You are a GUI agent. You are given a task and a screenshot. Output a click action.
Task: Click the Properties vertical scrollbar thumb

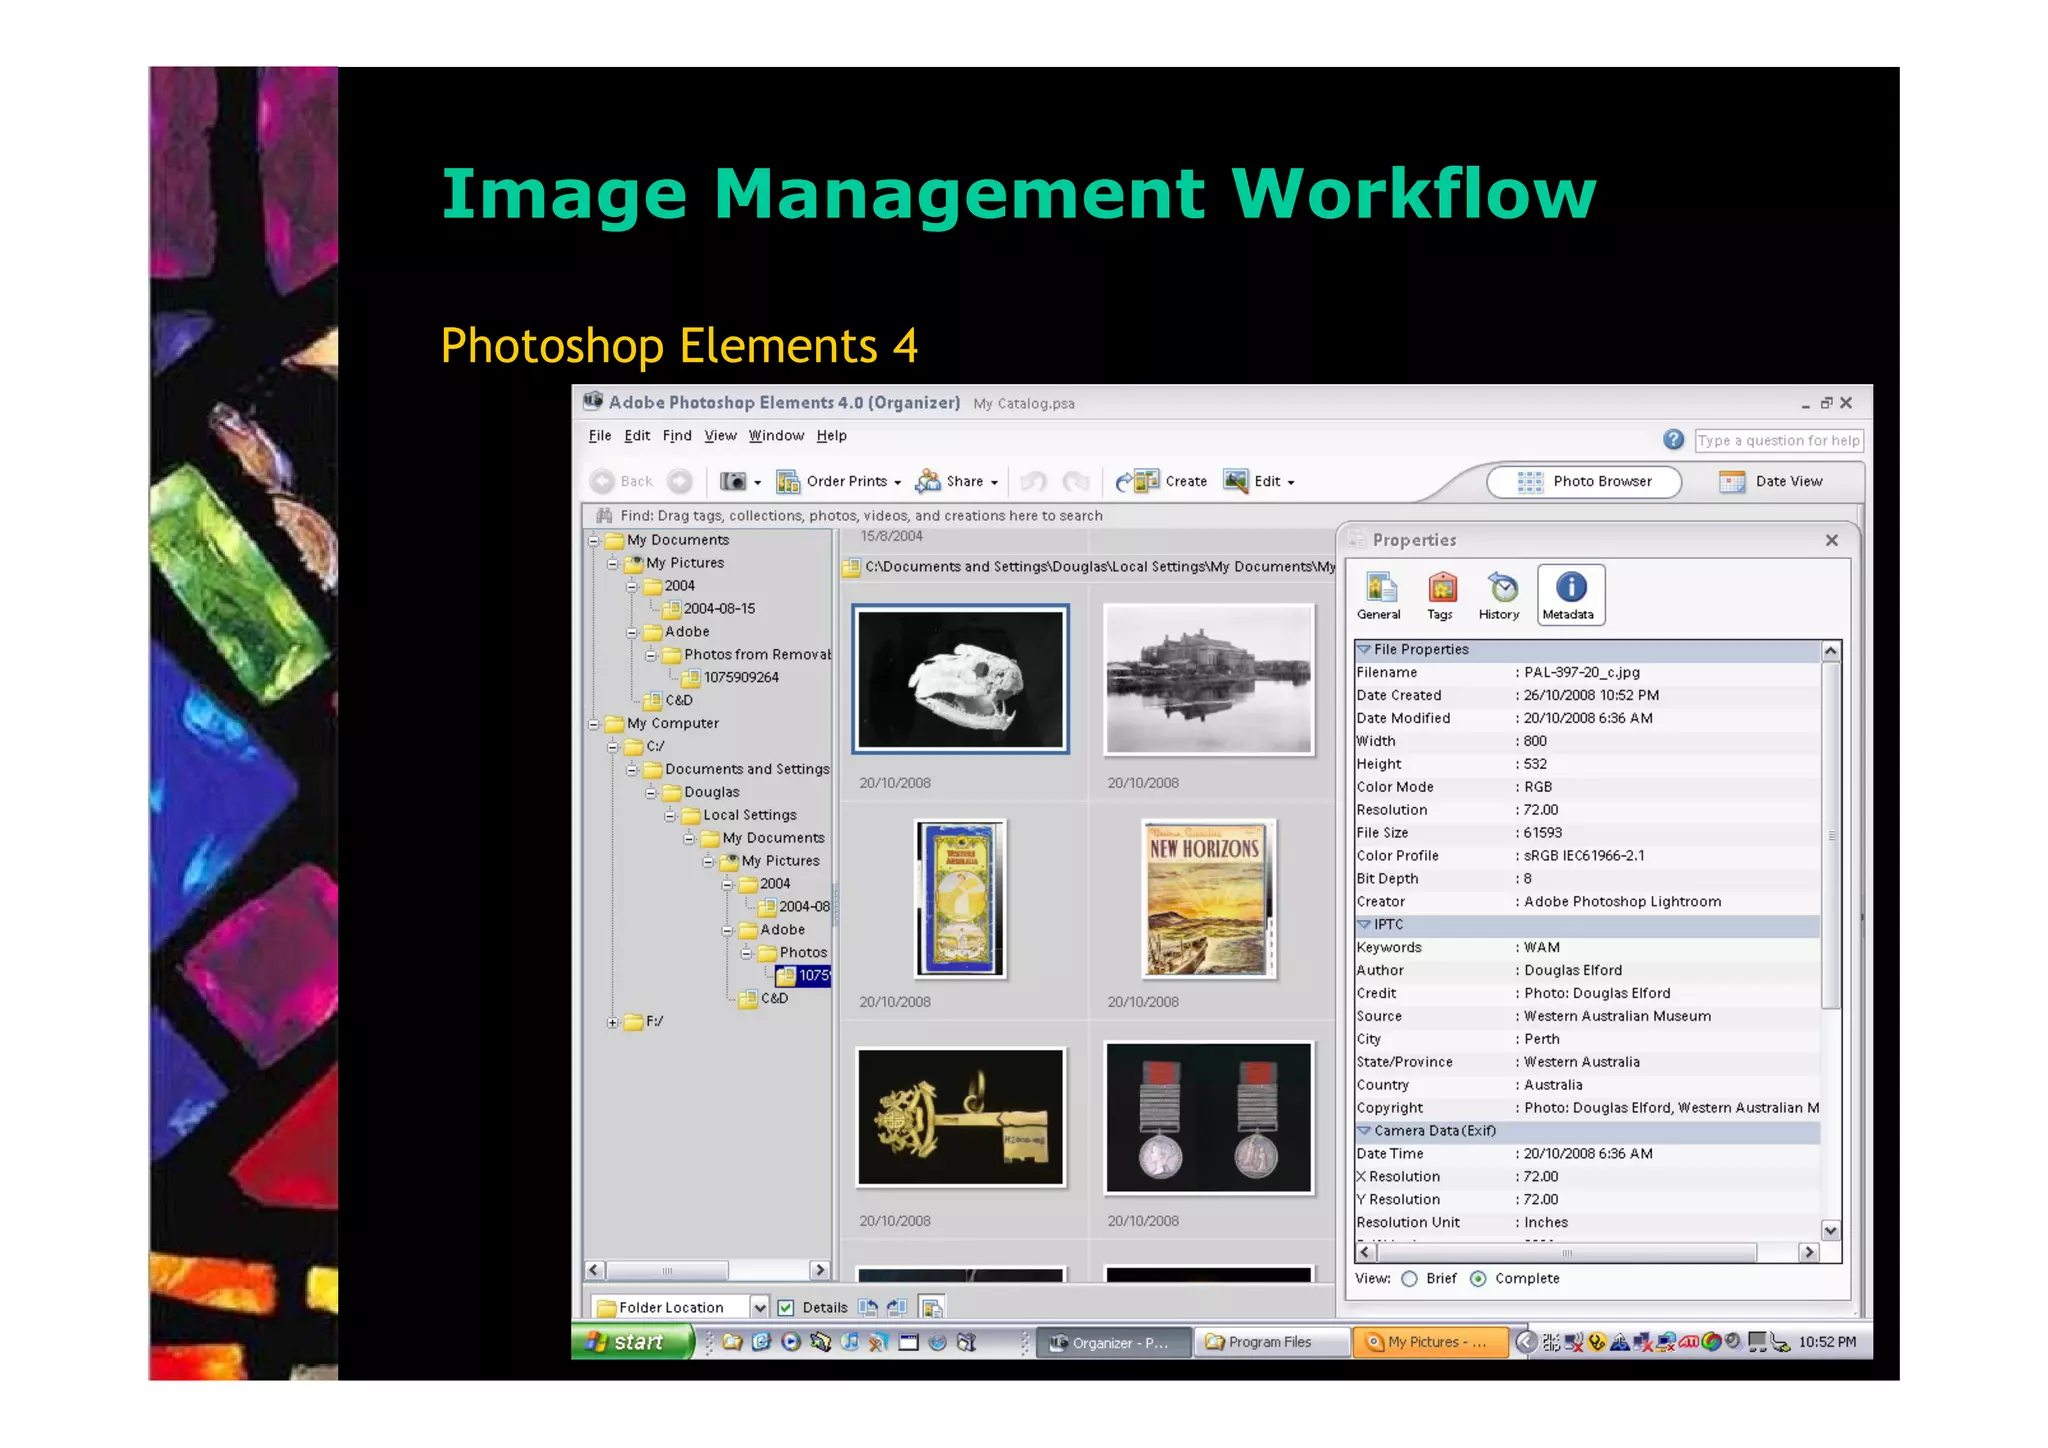(1831, 835)
